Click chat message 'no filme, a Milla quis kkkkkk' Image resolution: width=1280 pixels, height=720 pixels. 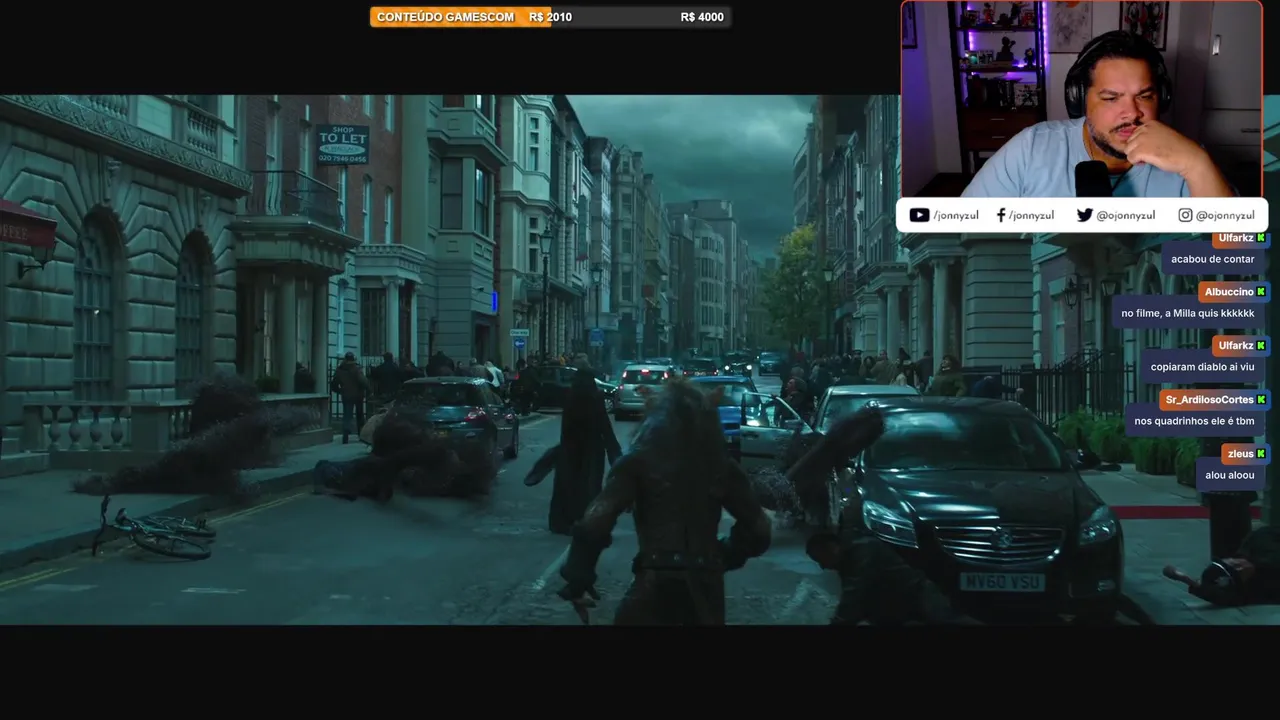tap(1188, 314)
